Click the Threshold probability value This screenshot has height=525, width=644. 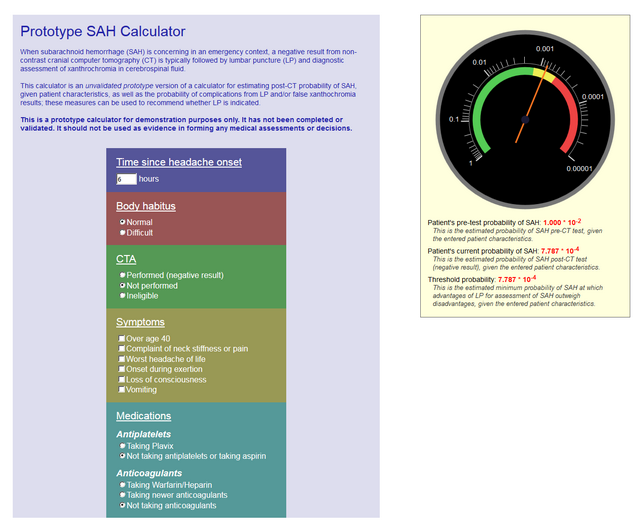[517, 279]
